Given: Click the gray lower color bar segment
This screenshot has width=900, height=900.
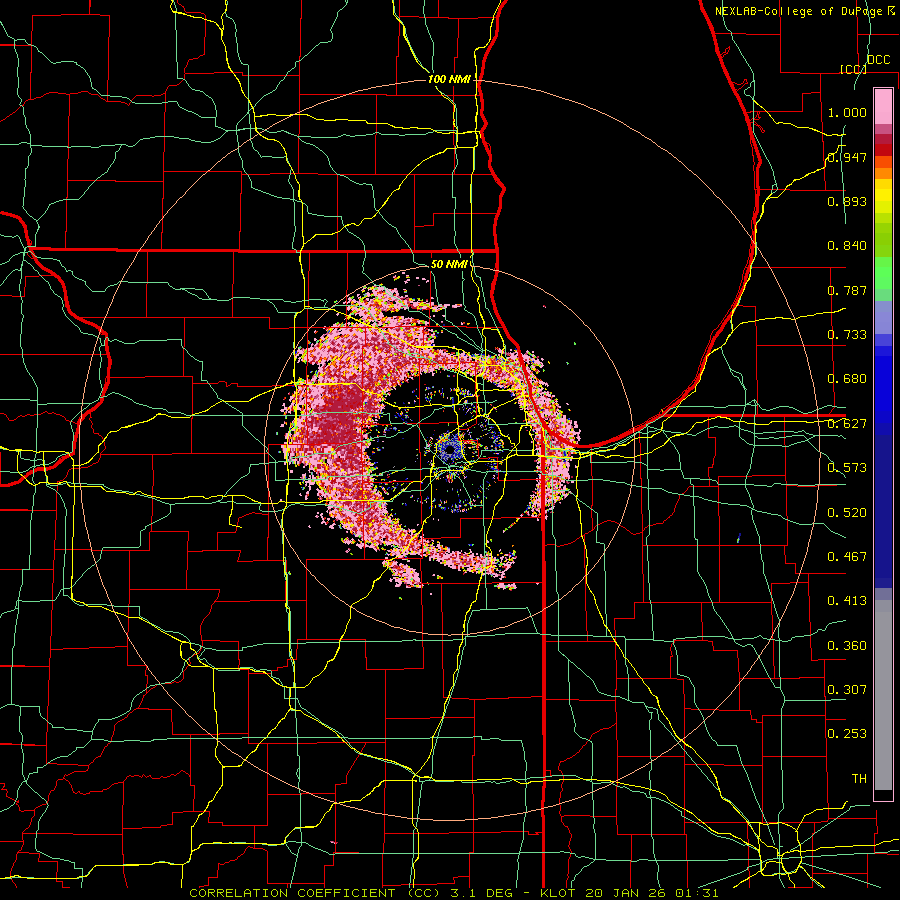Looking at the screenshot, I should (883, 695).
